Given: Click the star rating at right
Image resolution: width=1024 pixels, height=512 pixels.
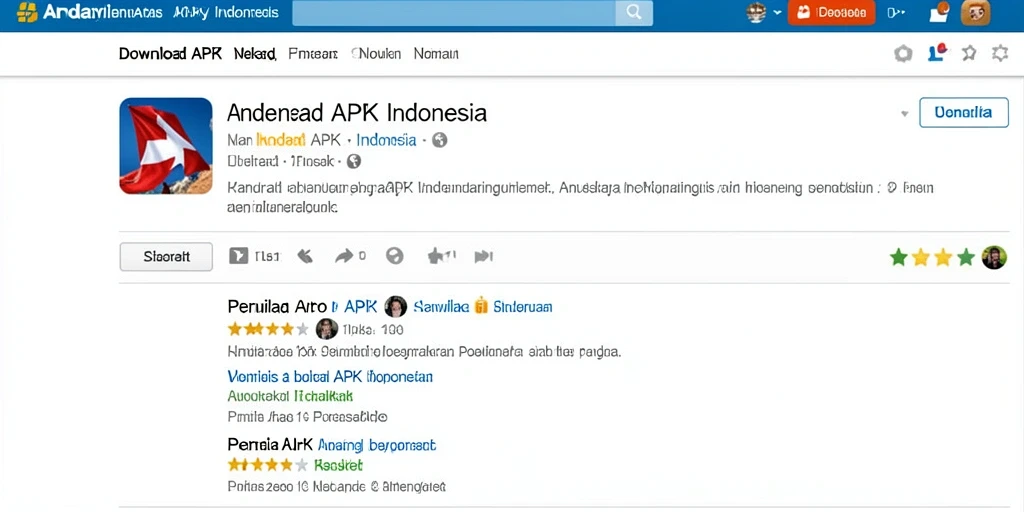Looking at the screenshot, I should (932, 257).
